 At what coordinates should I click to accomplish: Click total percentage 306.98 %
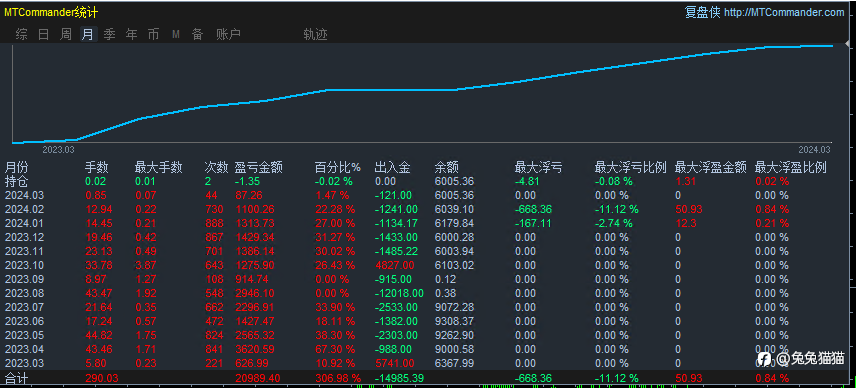coord(338,378)
